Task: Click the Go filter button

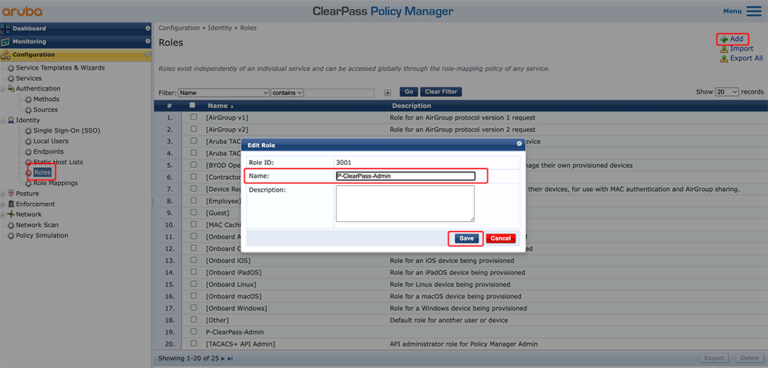Action: [x=408, y=92]
